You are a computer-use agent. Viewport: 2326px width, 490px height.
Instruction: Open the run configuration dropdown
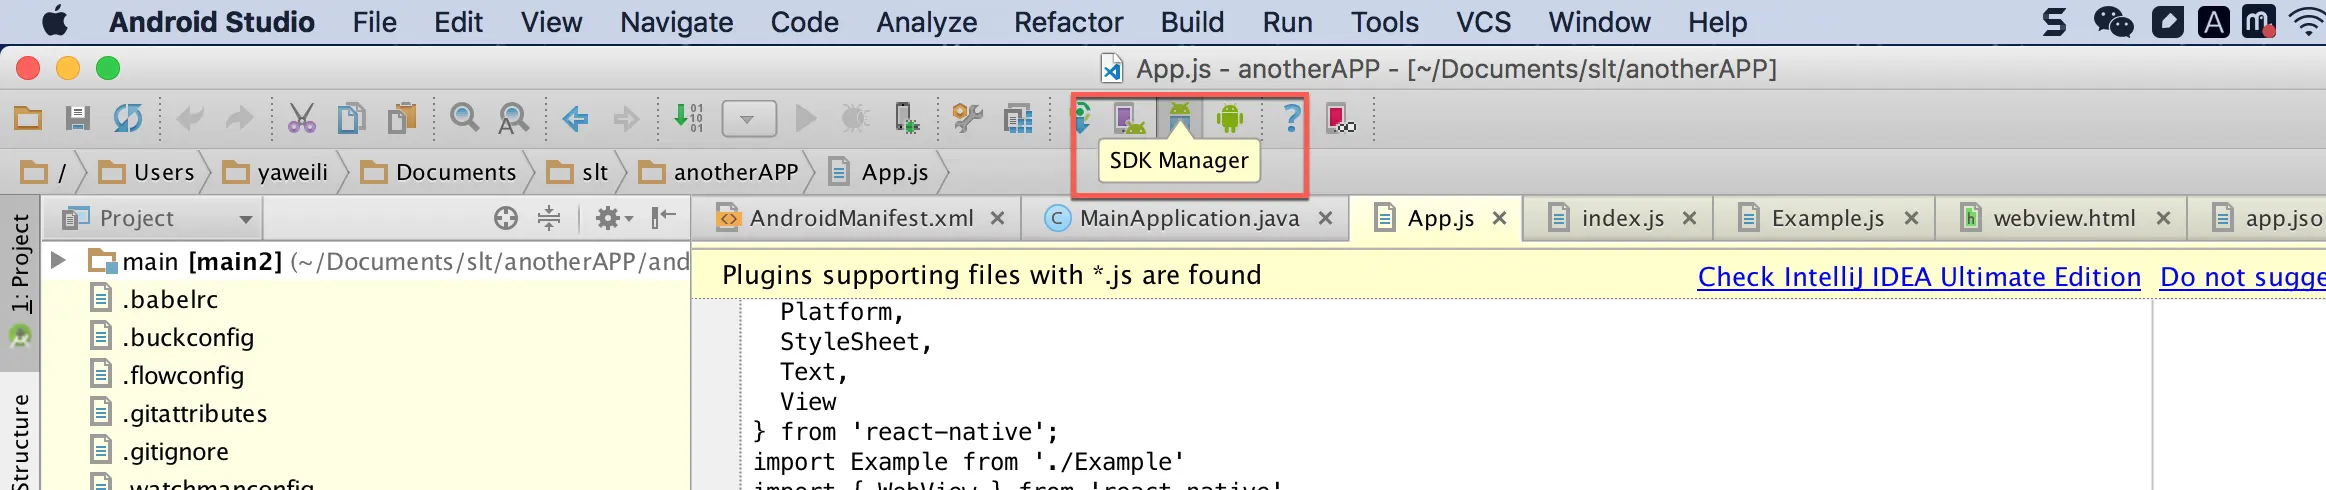tap(748, 119)
